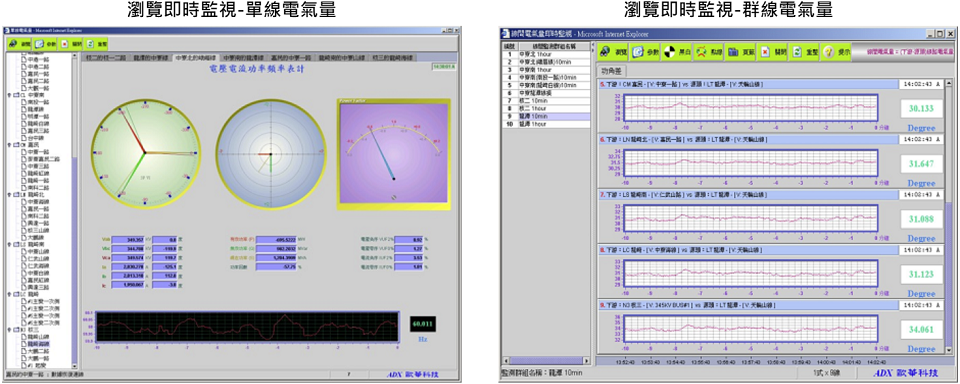960x384 pixels.
Task: Click the green refresh icon in the right toolbar
Action: [x=797, y=52]
